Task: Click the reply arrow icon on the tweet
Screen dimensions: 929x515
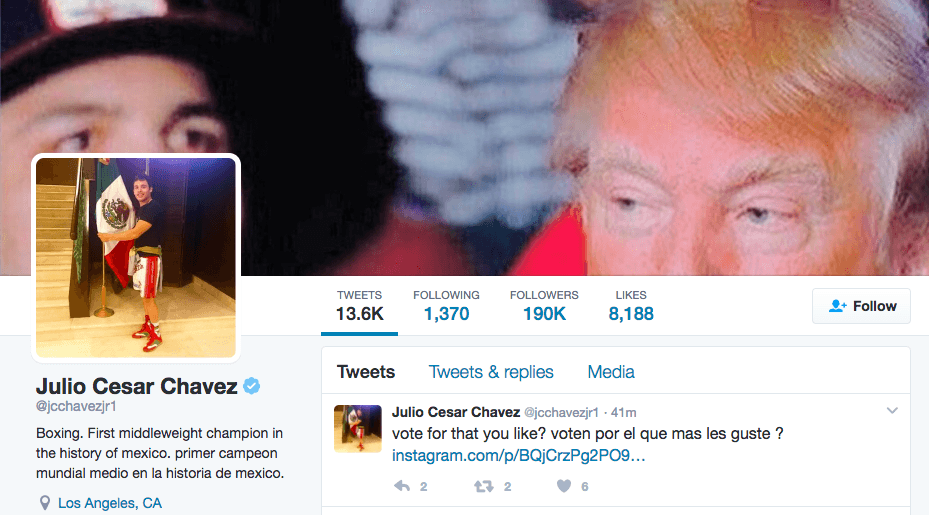Action: click(402, 487)
